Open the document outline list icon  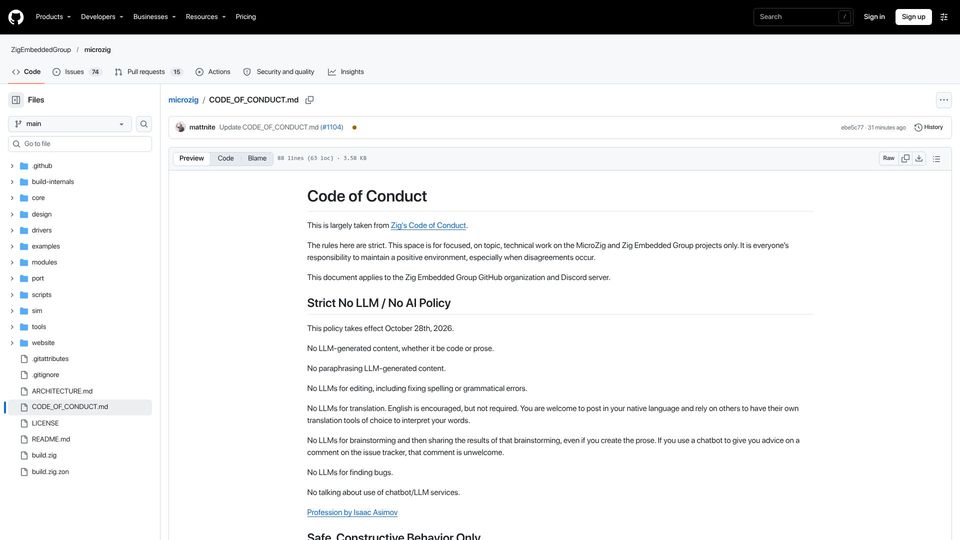[936, 159]
